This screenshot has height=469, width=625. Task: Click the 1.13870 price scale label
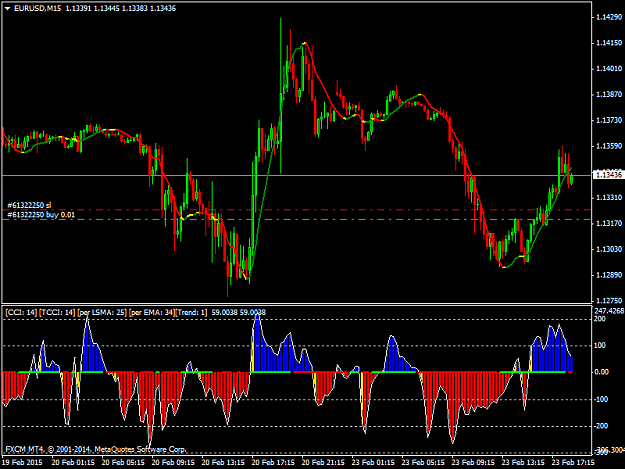click(609, 94)
